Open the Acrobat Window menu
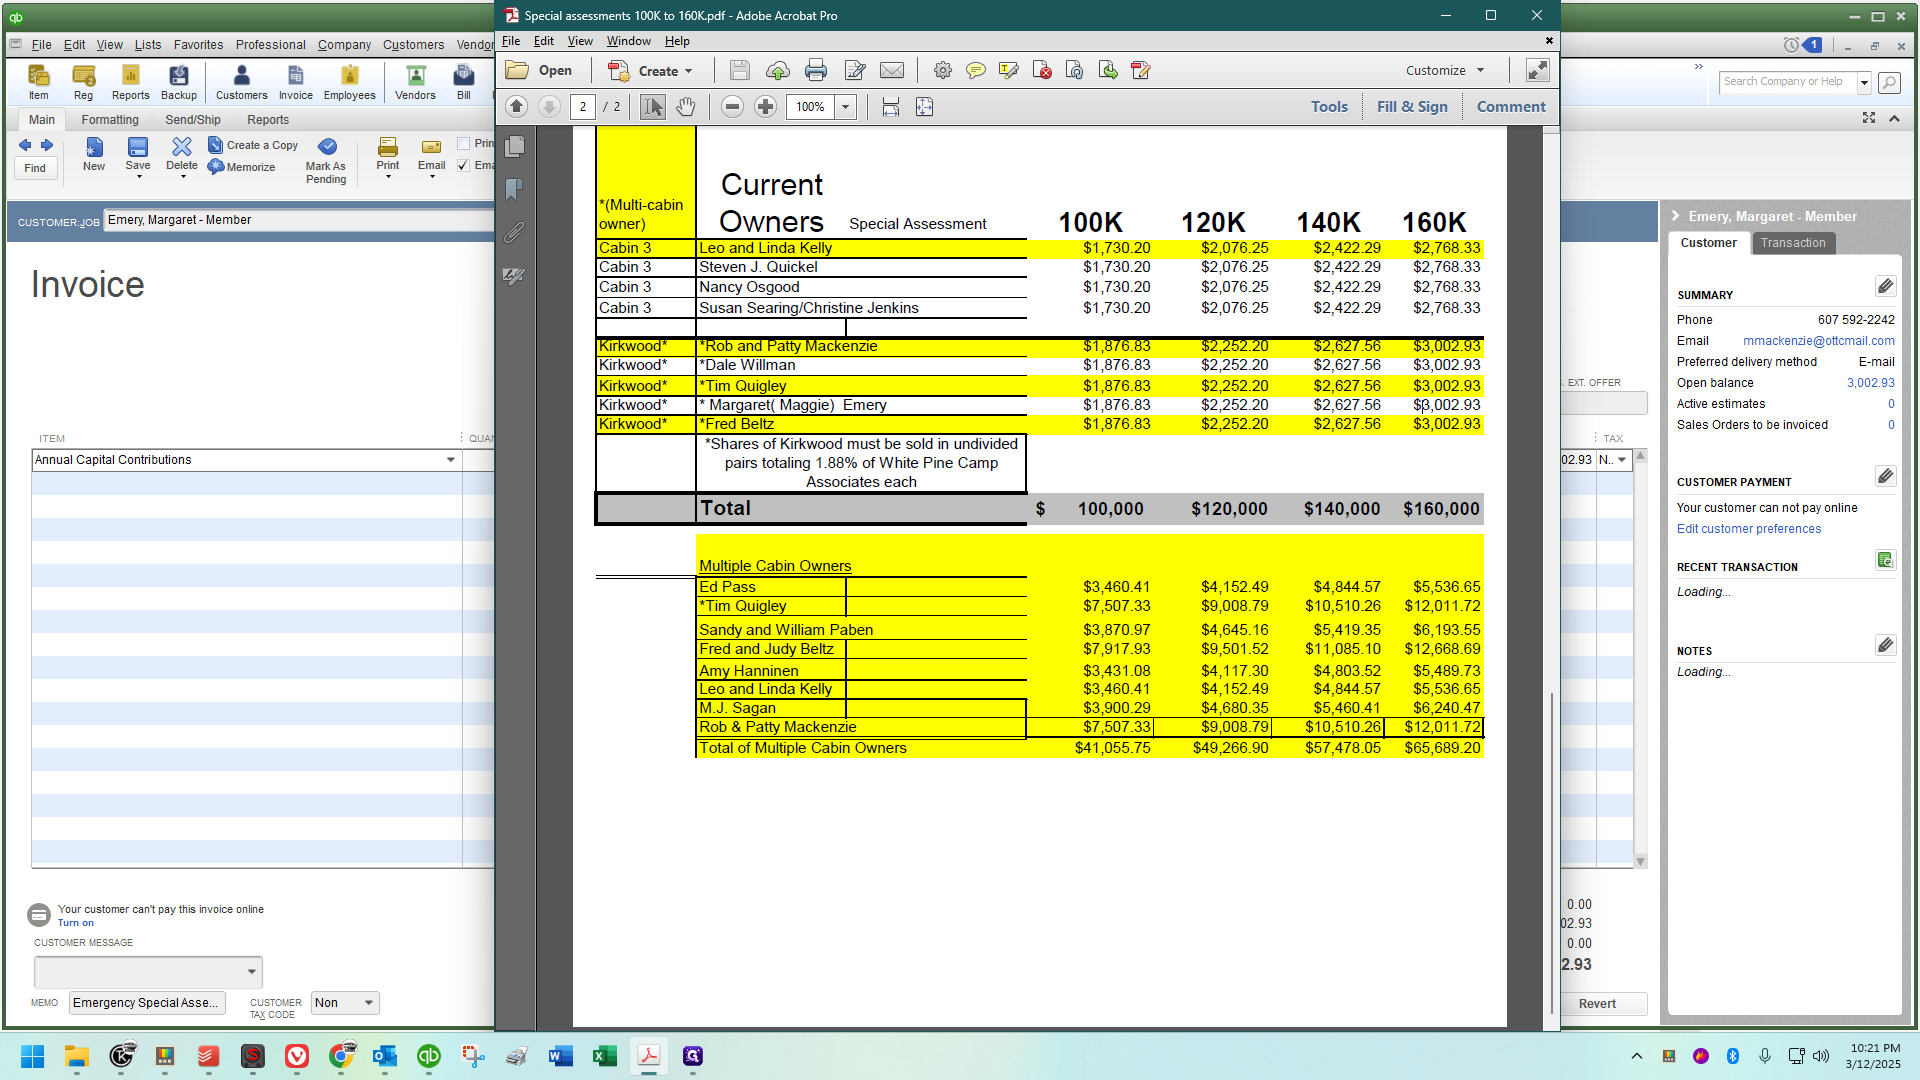Screen dimensions: 1920x1080 [x=628, y=41]
